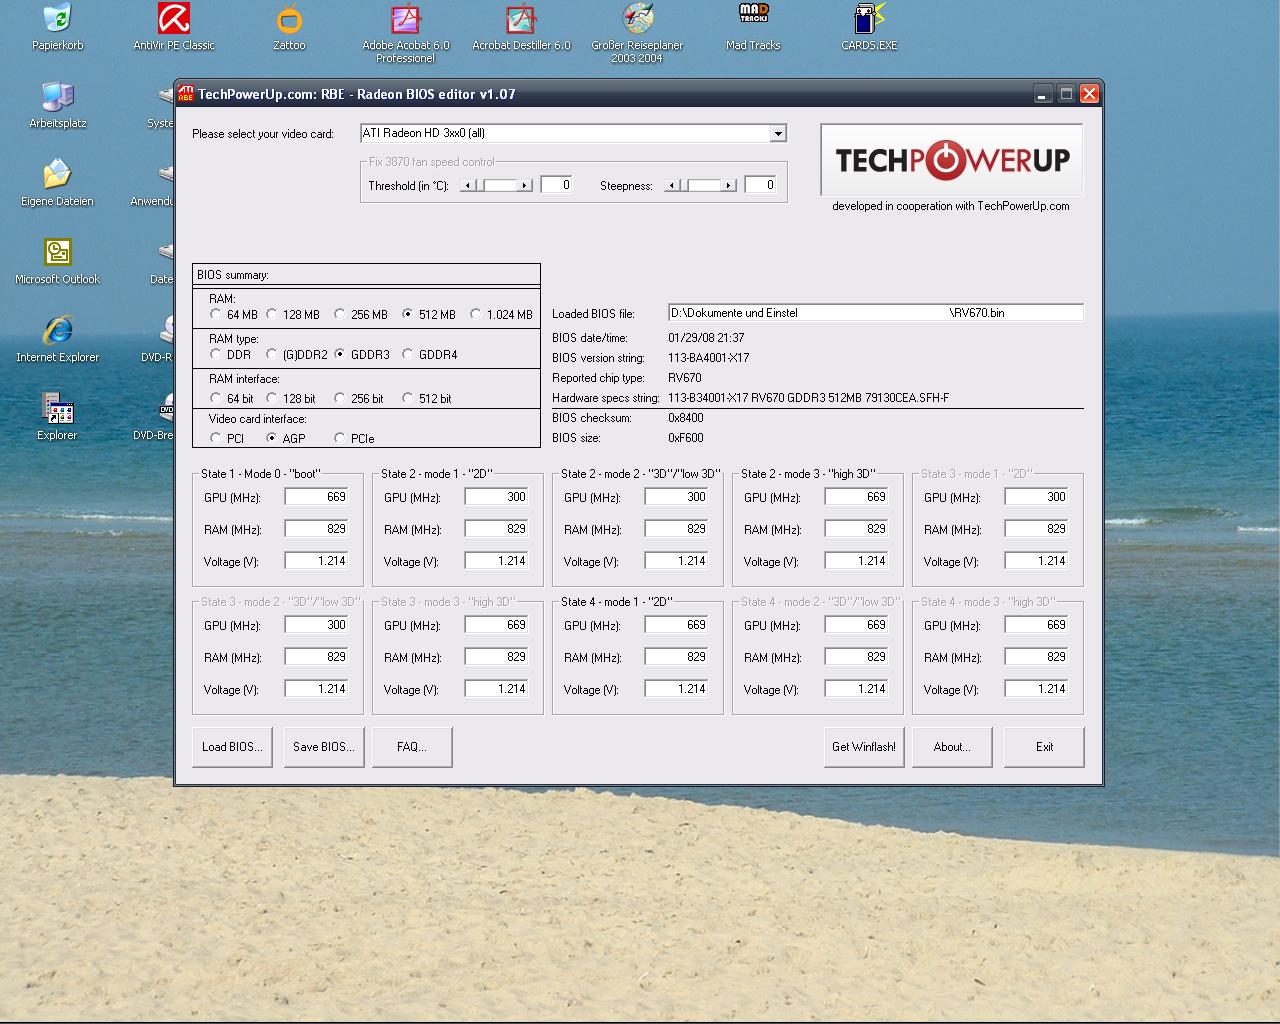Click State 2 mode 2 low 3D RAM field

676,529
